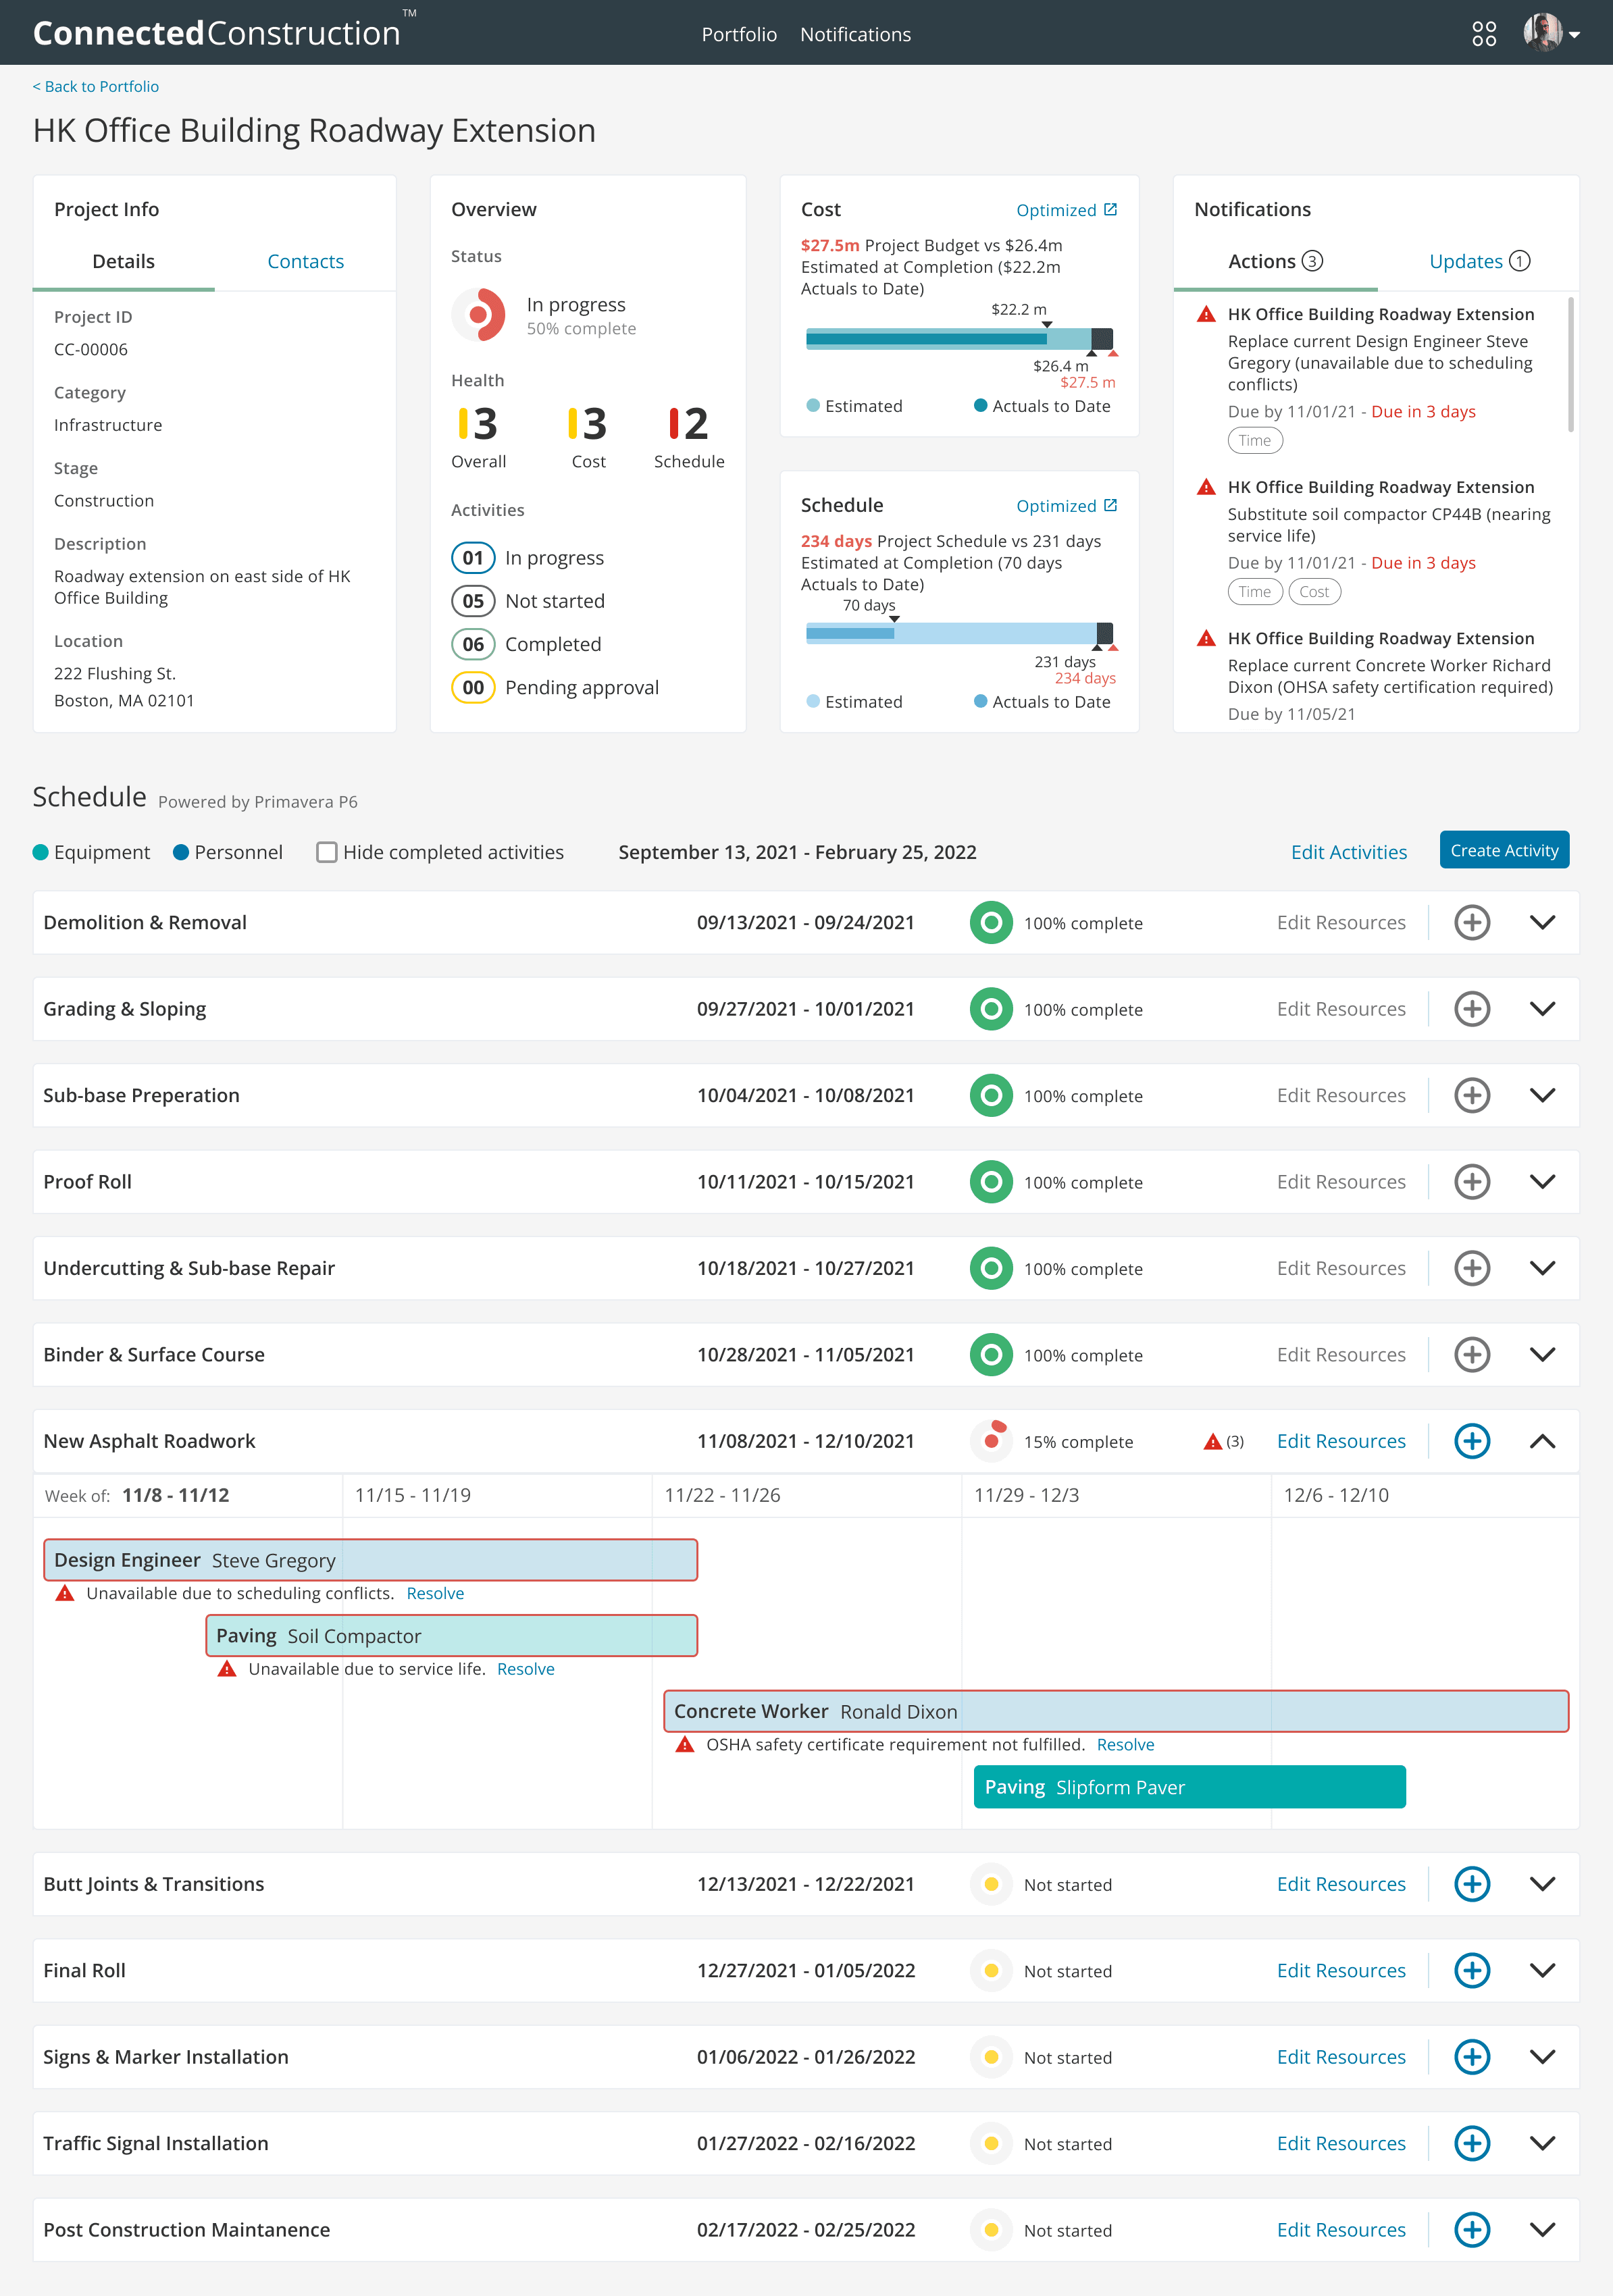Toggle the Personnel legend filter
This screenshot has width=1613, height=2296.
[228, 852]
